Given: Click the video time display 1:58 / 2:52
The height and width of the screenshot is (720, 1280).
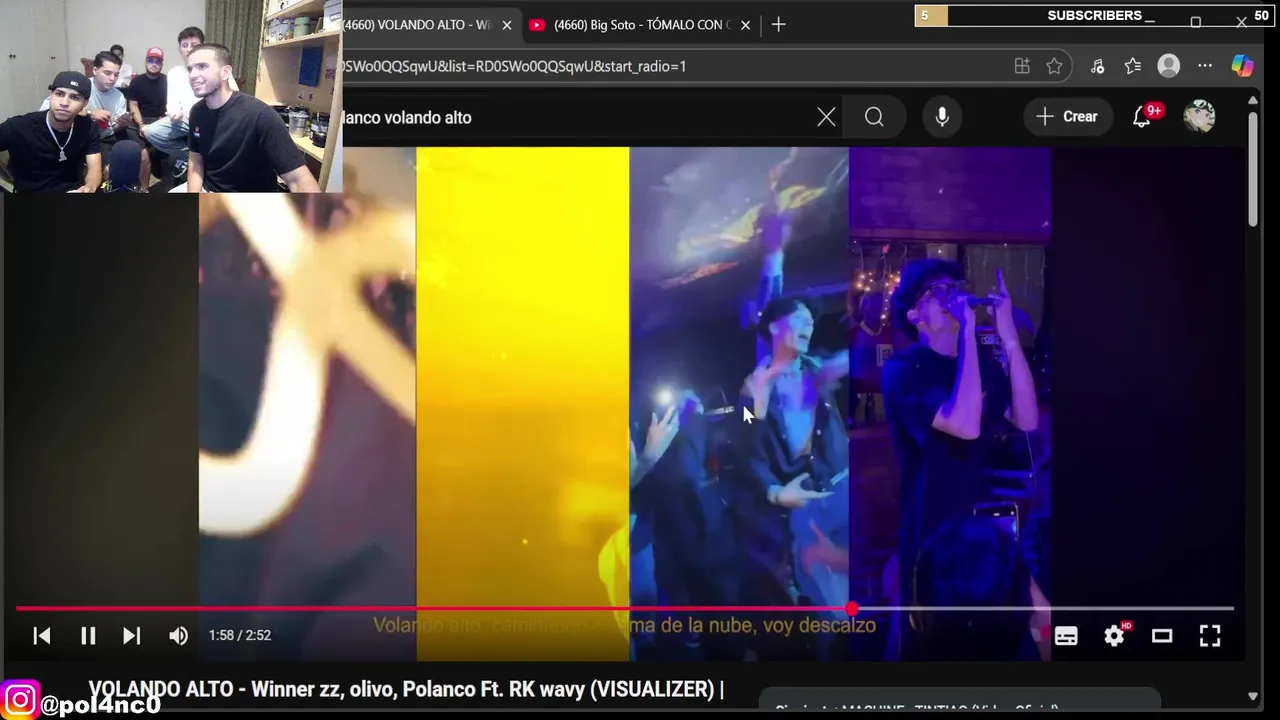Looking at the screenshot, I should click(x=240, y=635).
